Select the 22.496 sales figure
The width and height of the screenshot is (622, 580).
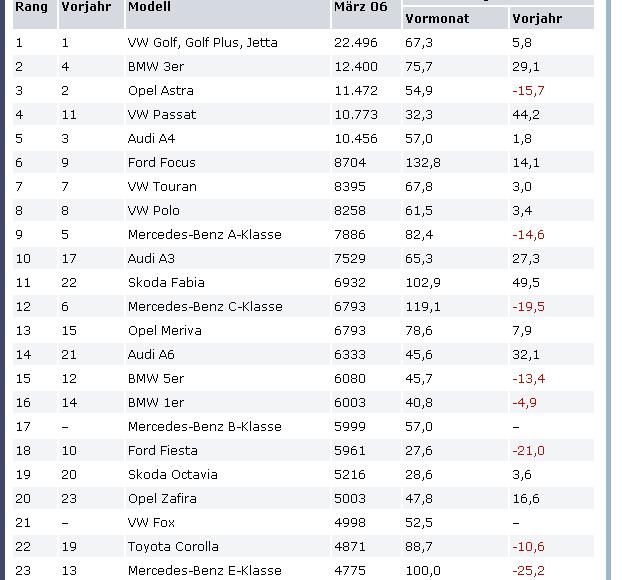356,43
